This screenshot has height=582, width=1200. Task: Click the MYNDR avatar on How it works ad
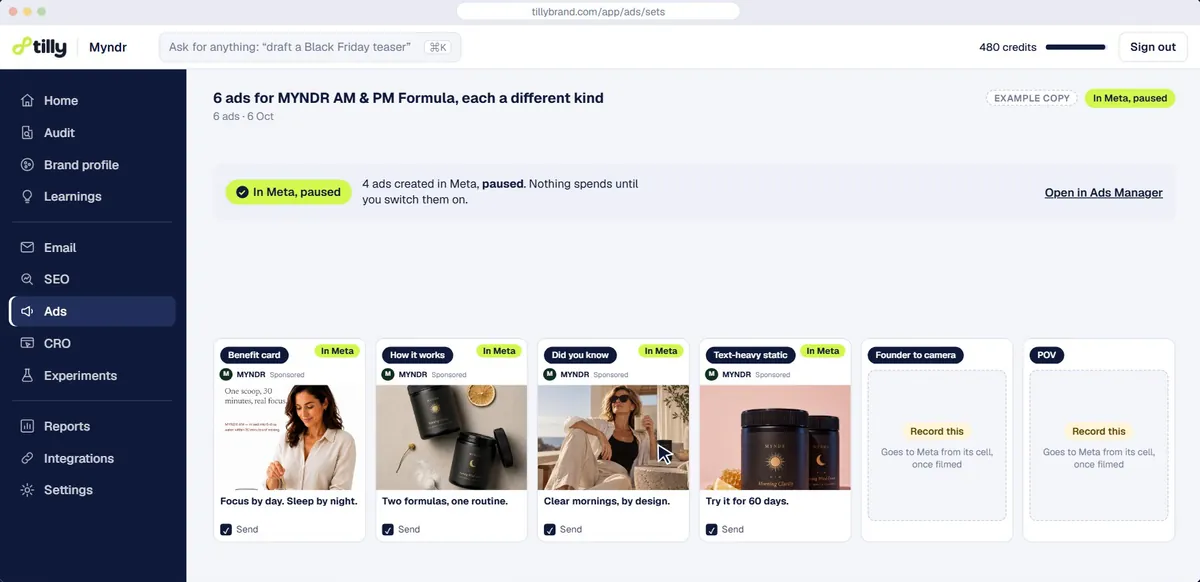click(388, 374)
